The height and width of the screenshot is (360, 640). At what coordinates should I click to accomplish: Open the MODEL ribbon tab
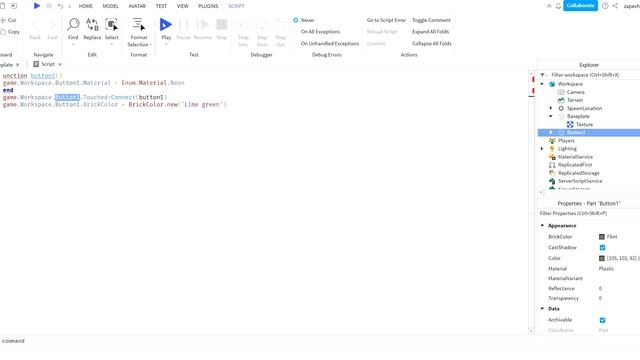(110, 6)
